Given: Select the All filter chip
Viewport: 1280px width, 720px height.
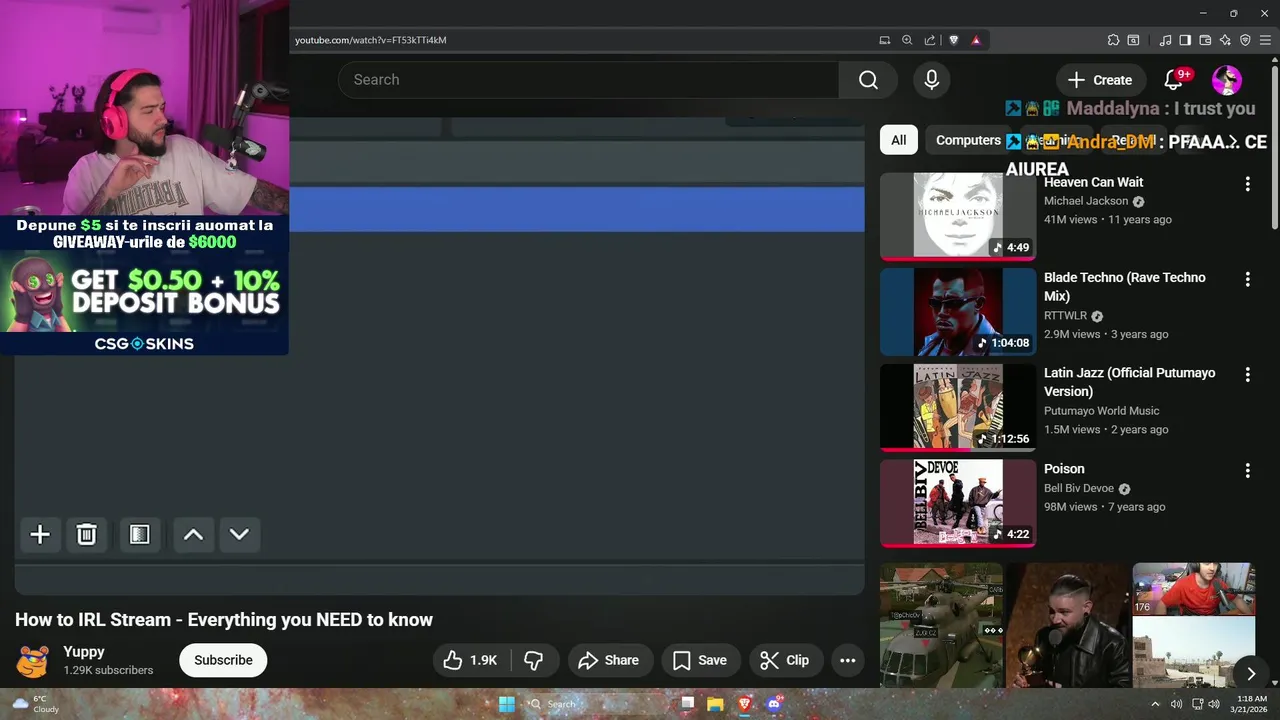Looking at the screenshot, I should 899,140.
